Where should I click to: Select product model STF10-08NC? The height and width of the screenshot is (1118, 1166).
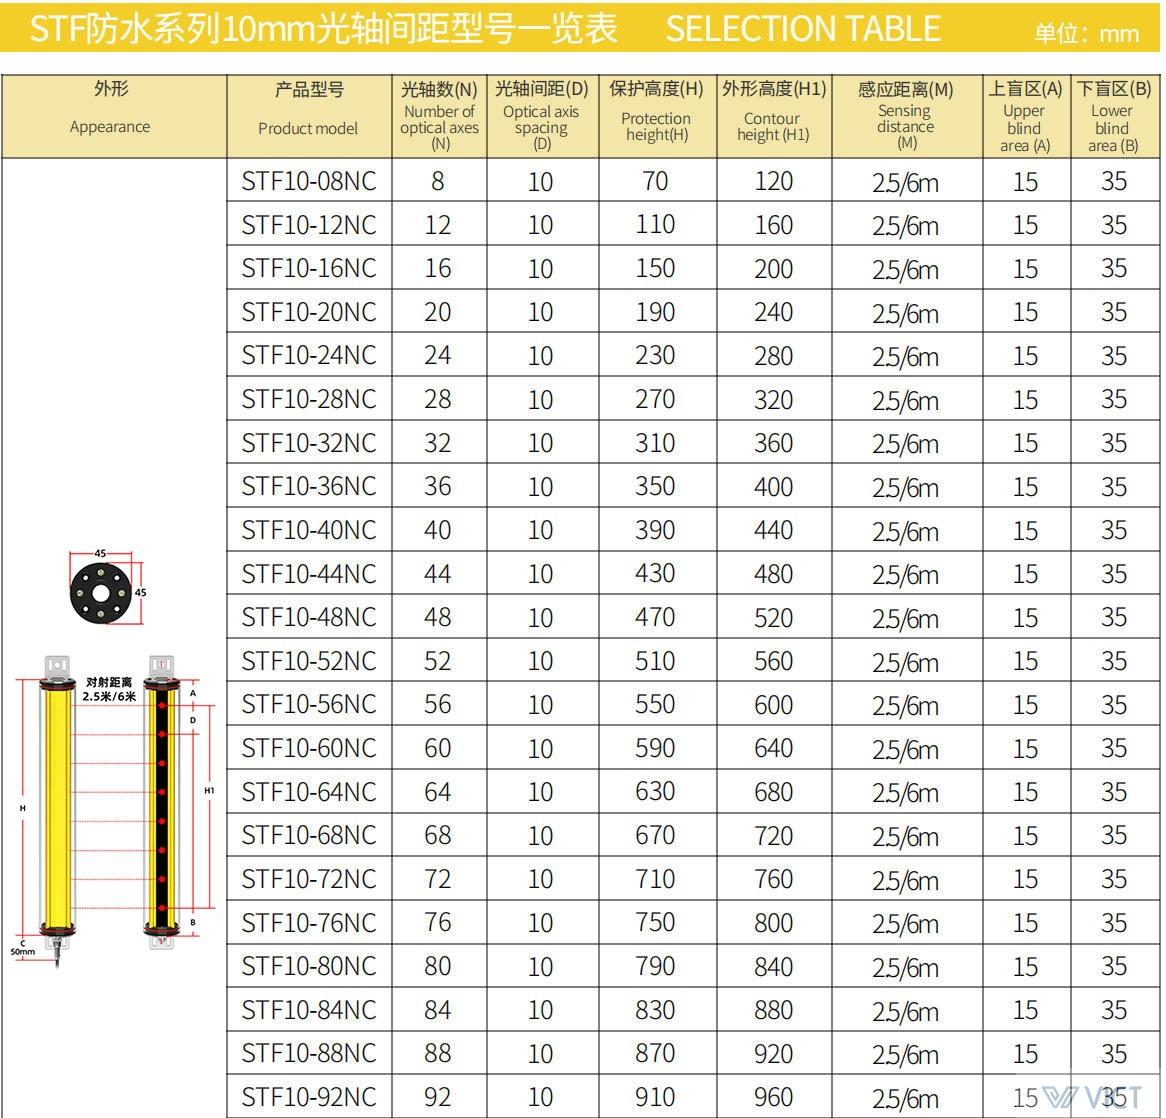tap(308, 182)
